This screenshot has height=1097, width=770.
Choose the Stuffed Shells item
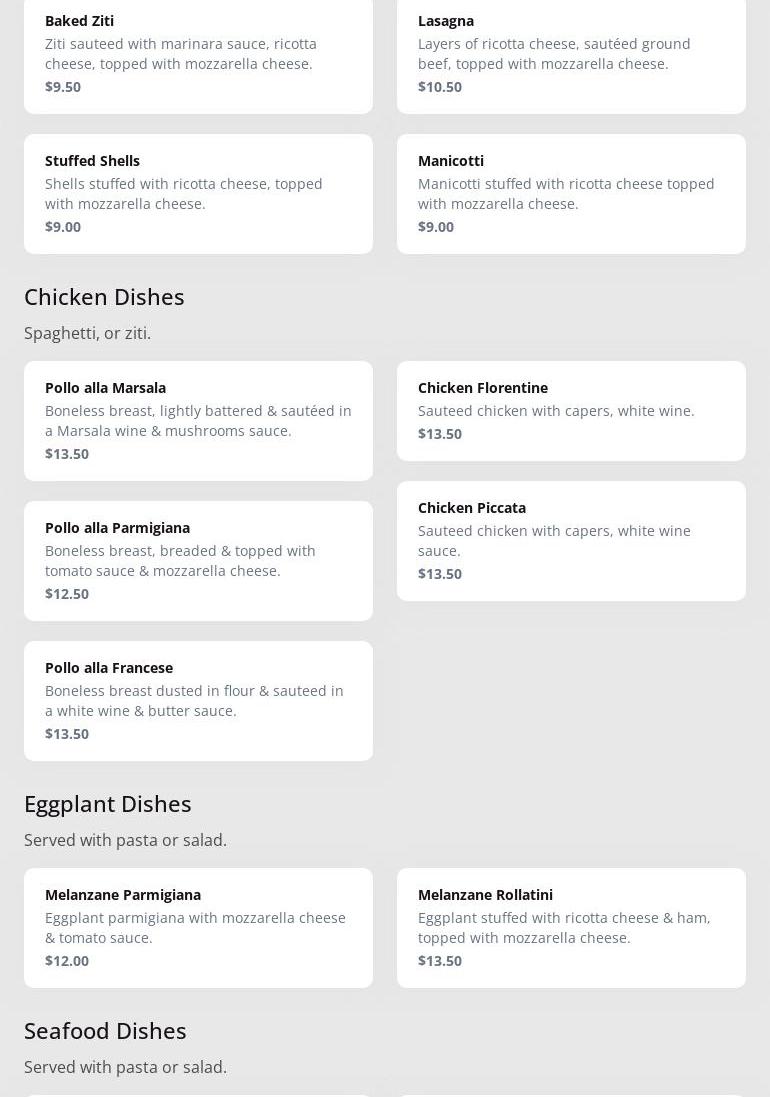[198, 193]
